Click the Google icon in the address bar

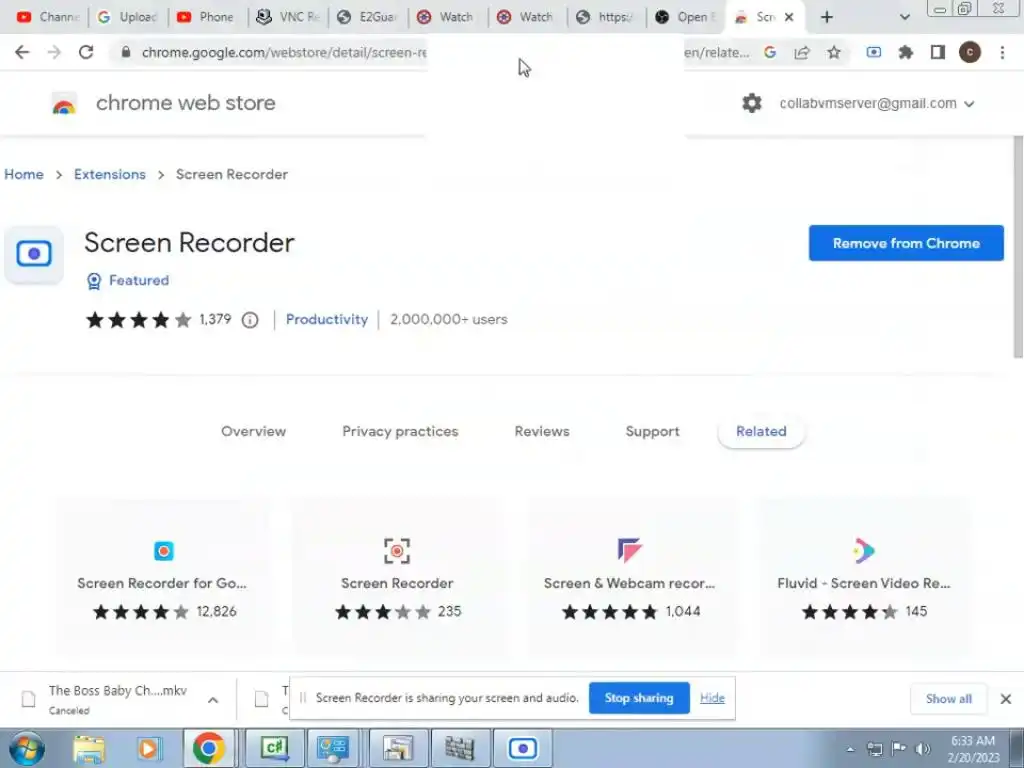click(x=770, y=52)
